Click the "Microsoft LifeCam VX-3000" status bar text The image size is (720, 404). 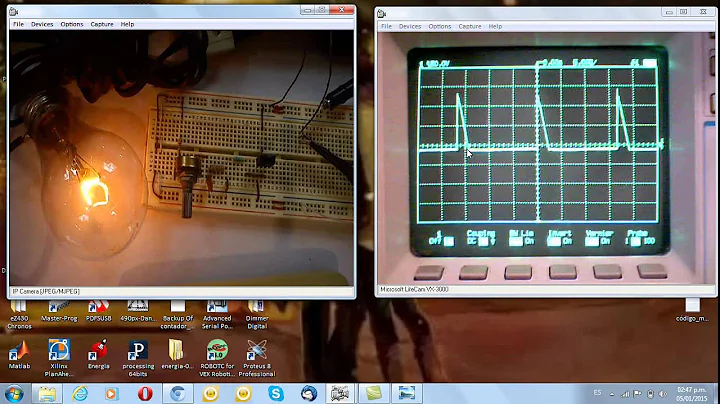pyautogui.click(x=414, y=290)
